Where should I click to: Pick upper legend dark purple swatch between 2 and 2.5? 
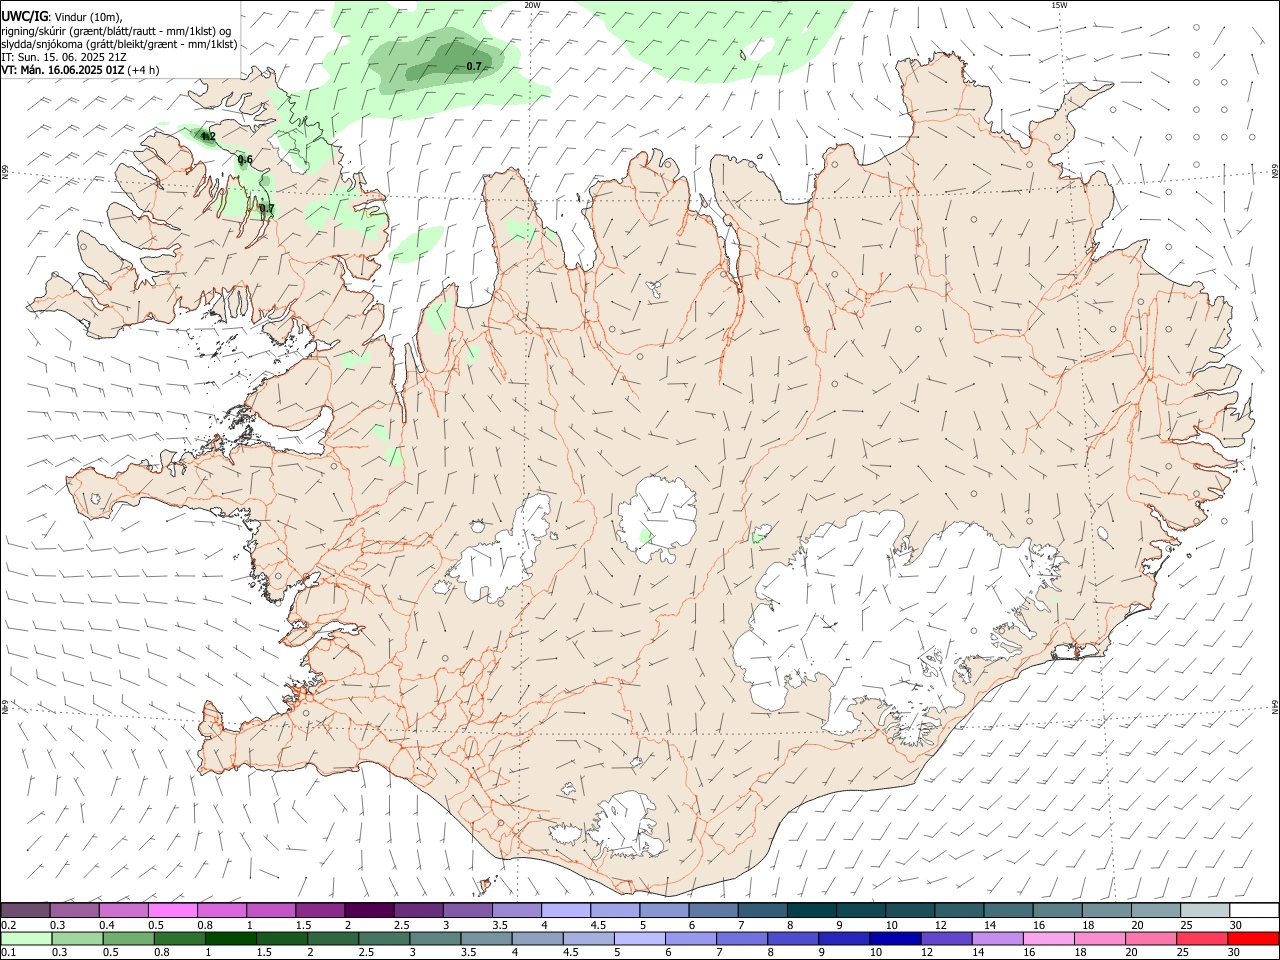point(369,910)
